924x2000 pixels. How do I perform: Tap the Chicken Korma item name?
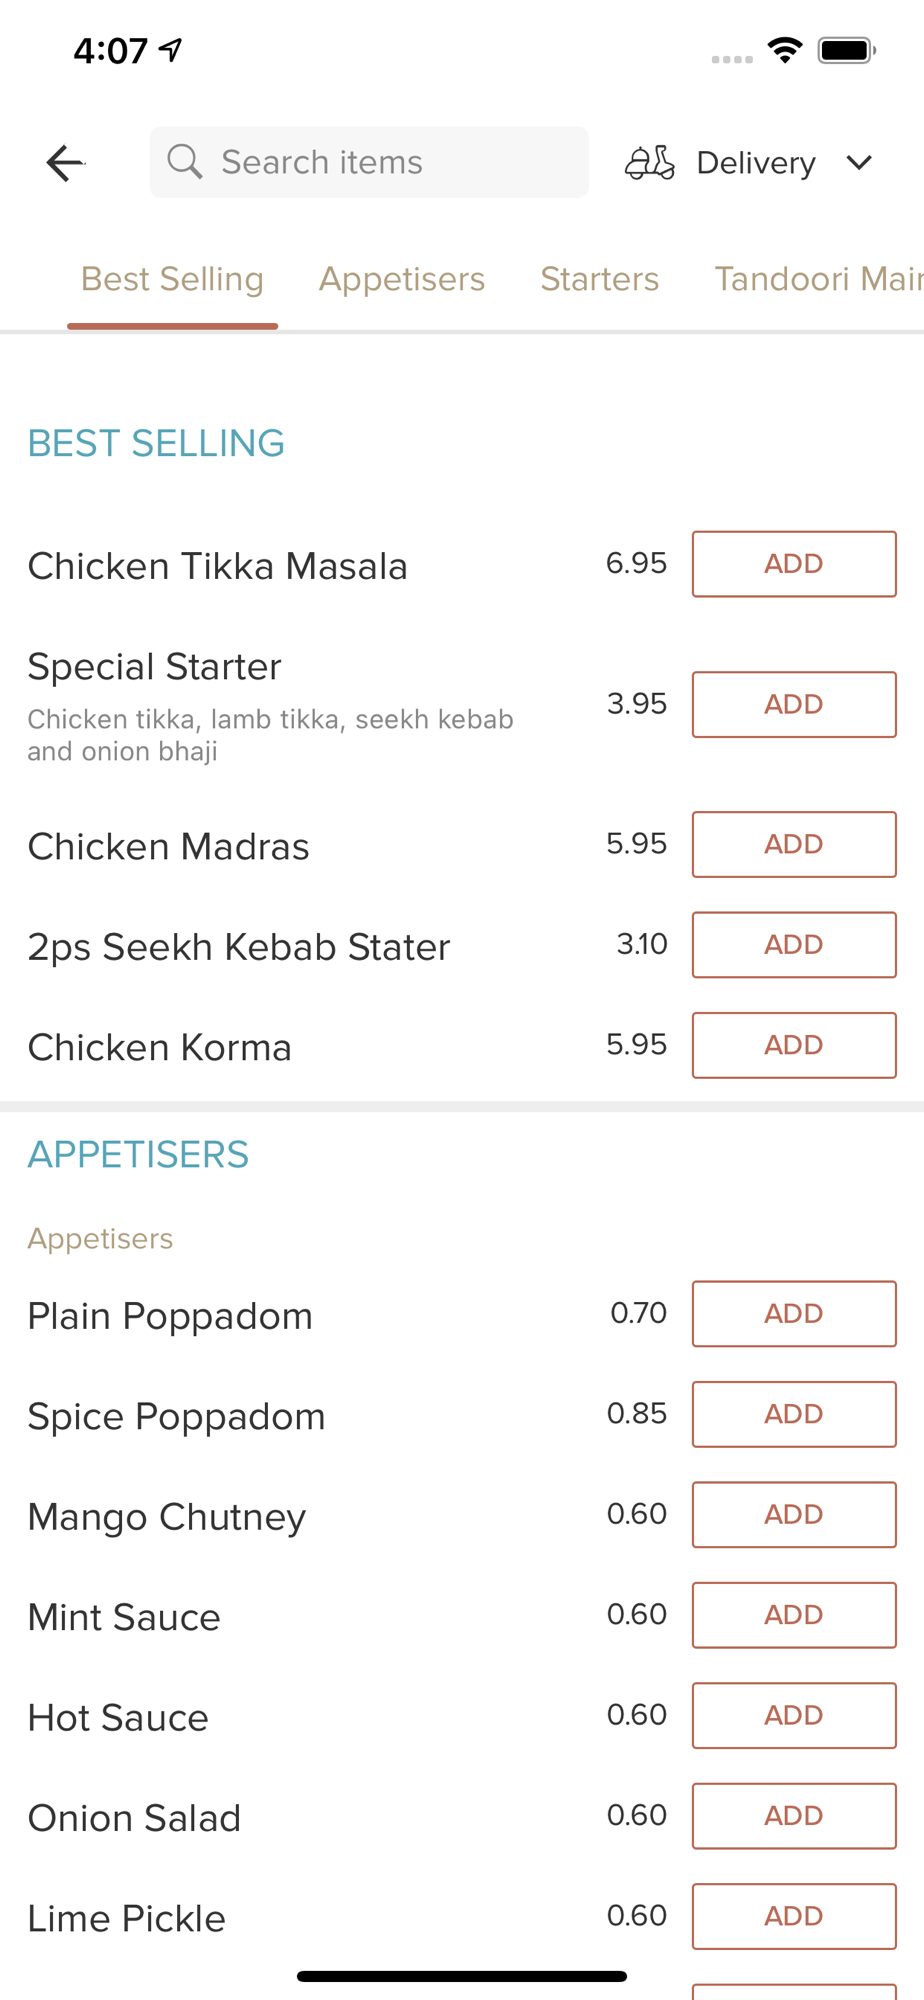160,1047
